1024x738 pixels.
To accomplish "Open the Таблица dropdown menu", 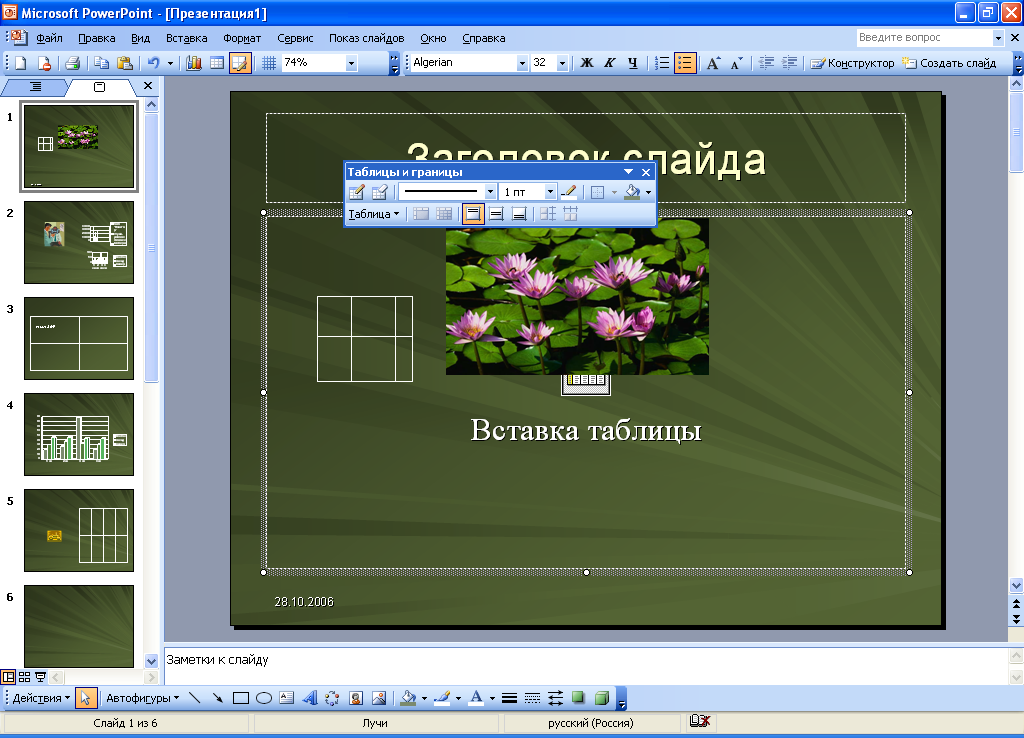I will tap(374, 214).
